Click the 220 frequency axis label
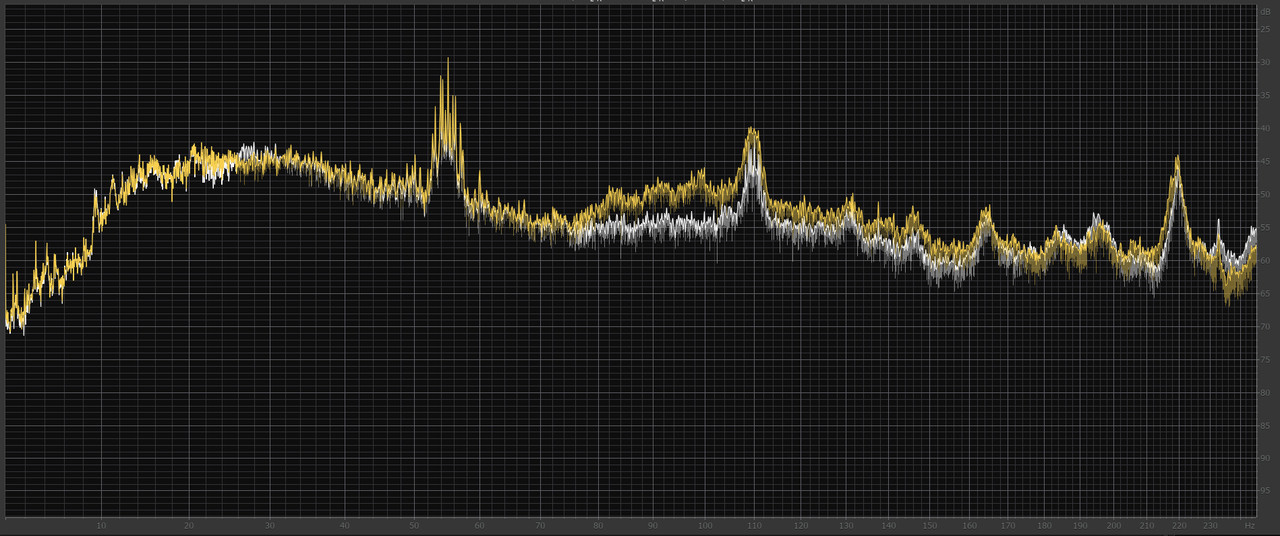 1180,525
